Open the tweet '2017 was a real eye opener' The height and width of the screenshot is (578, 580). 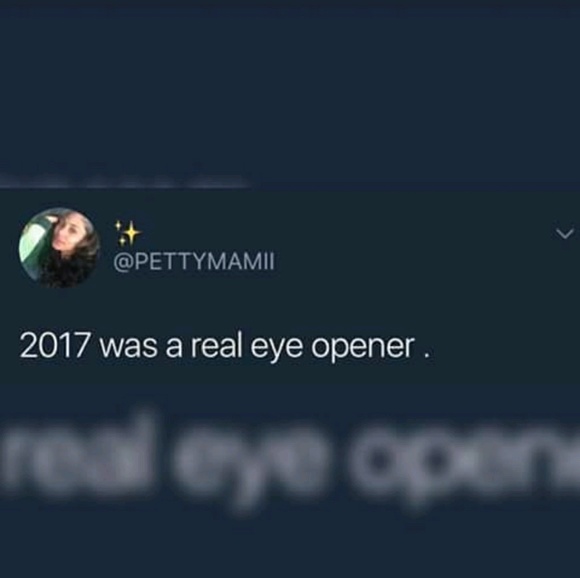(x=225, y=348)
